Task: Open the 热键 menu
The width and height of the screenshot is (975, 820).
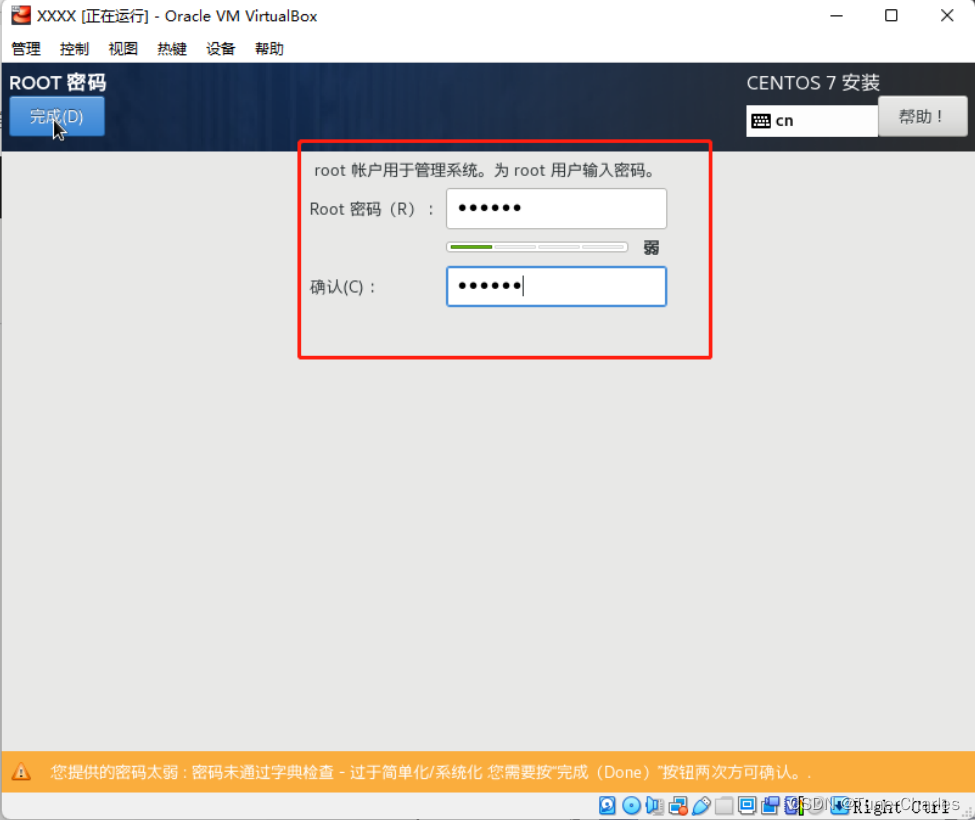Action: (172, 48)
